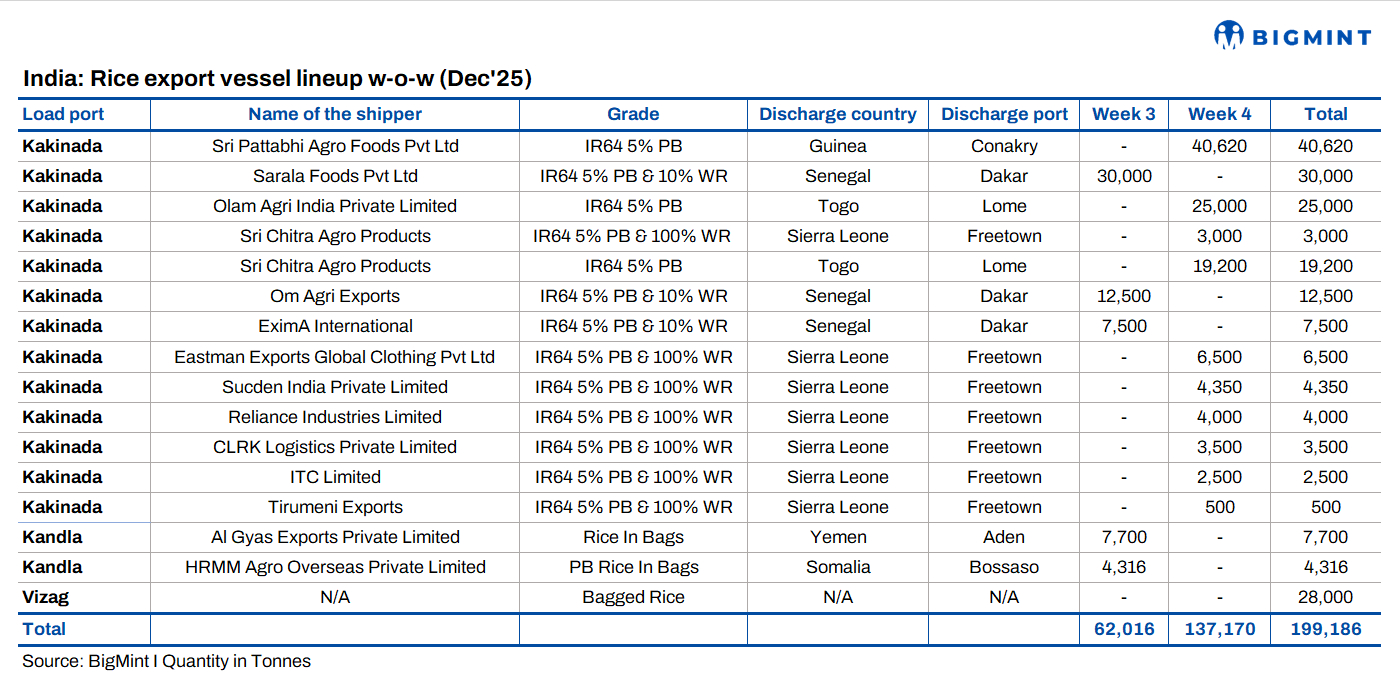The width and height of the screenshot is (1400, 700).
Task: Click the ITC Limited shipper cell
Action: click(335, 477)
